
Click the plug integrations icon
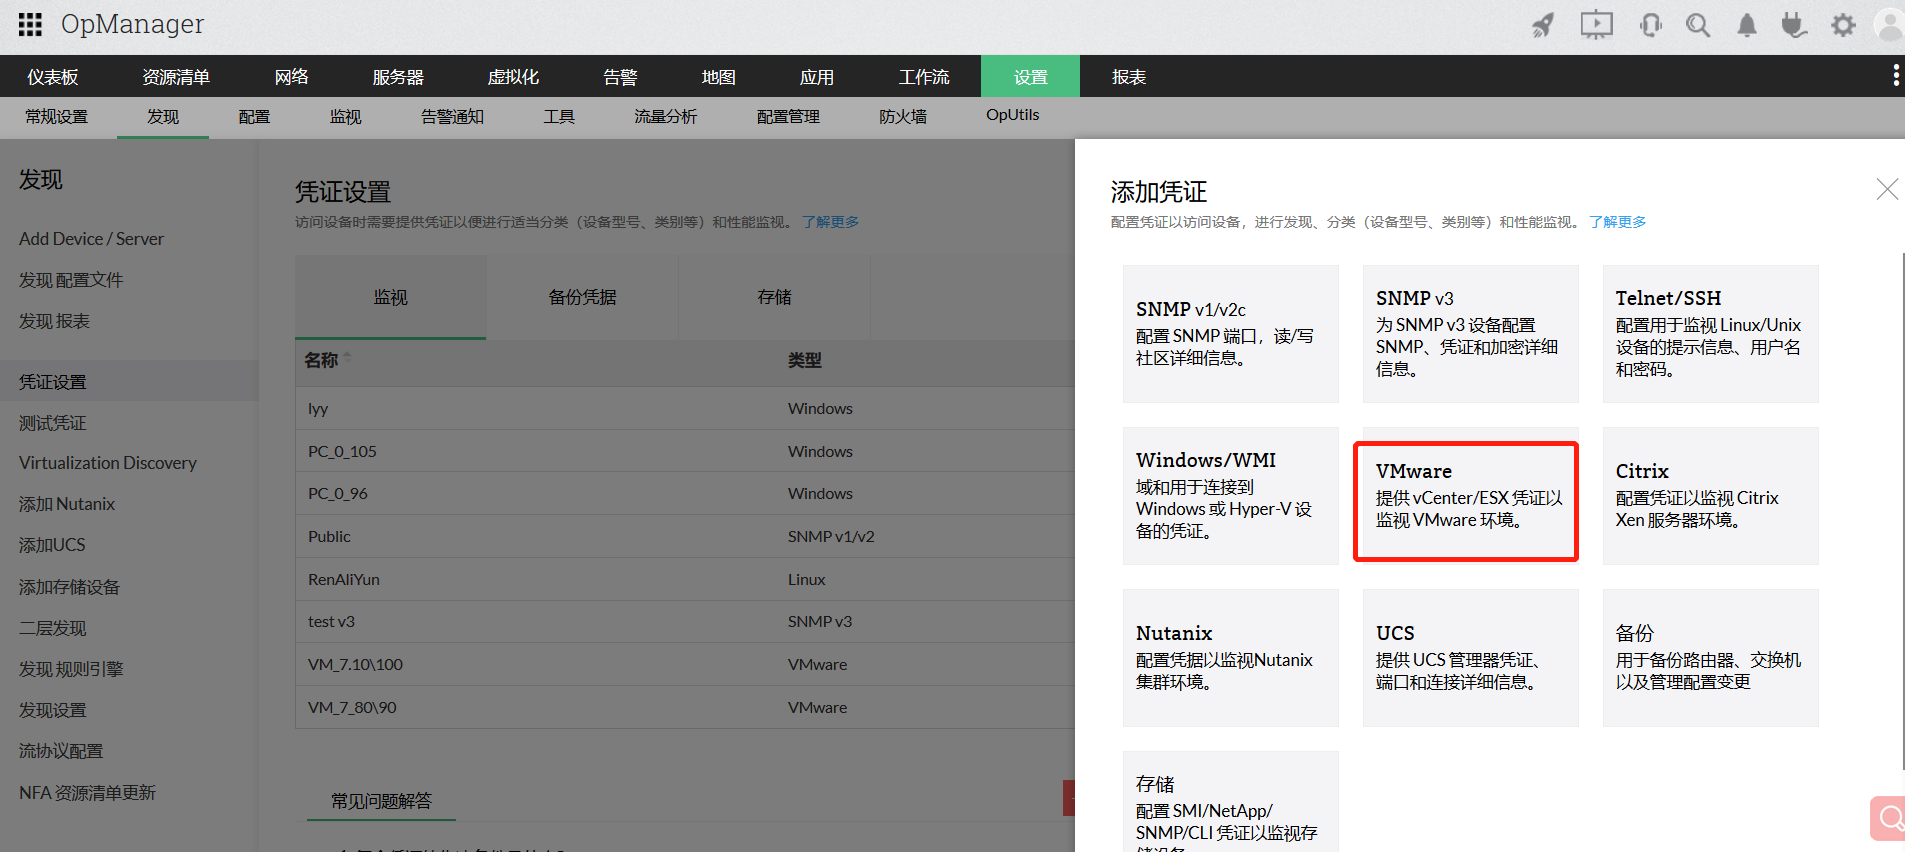[x=1794, y=25]
